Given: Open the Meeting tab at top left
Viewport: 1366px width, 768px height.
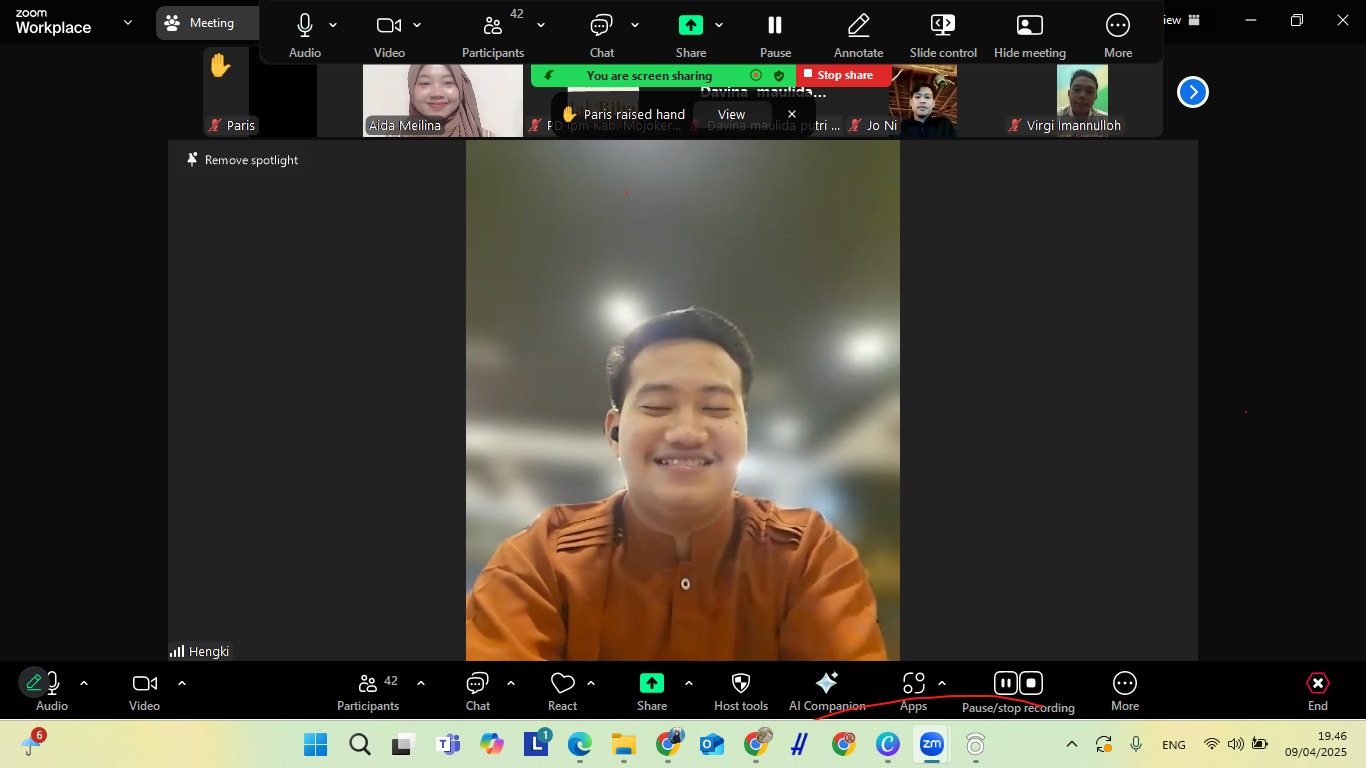Looking at the screenshot, I should [x=206, y=23].
